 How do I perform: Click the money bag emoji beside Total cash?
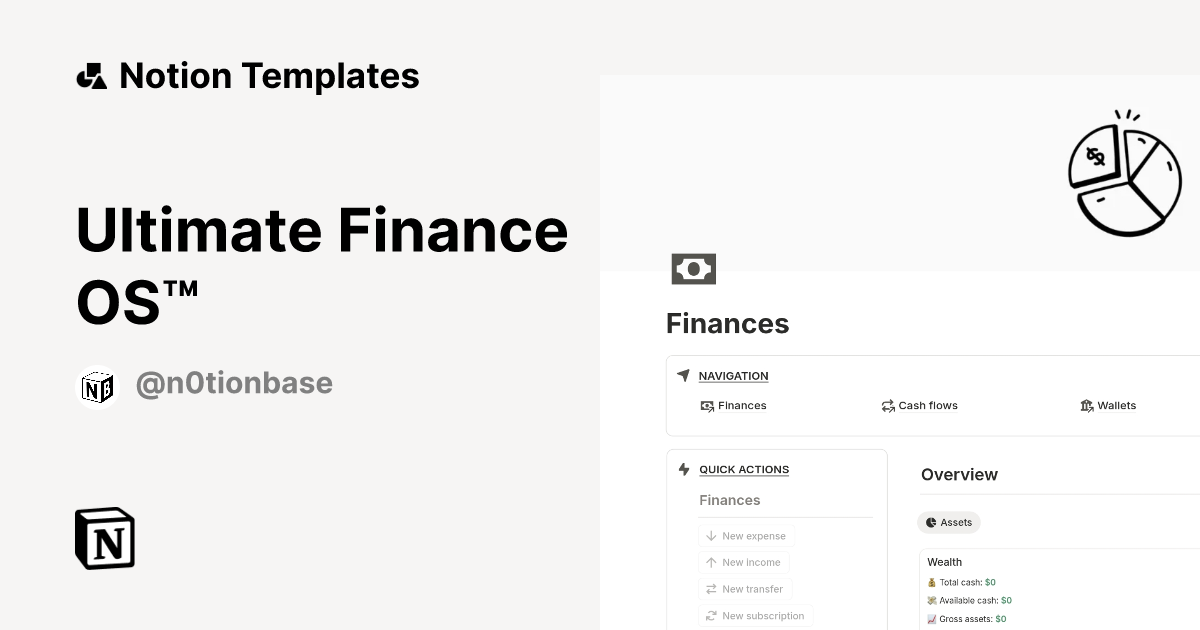click(x=932, y=582)
